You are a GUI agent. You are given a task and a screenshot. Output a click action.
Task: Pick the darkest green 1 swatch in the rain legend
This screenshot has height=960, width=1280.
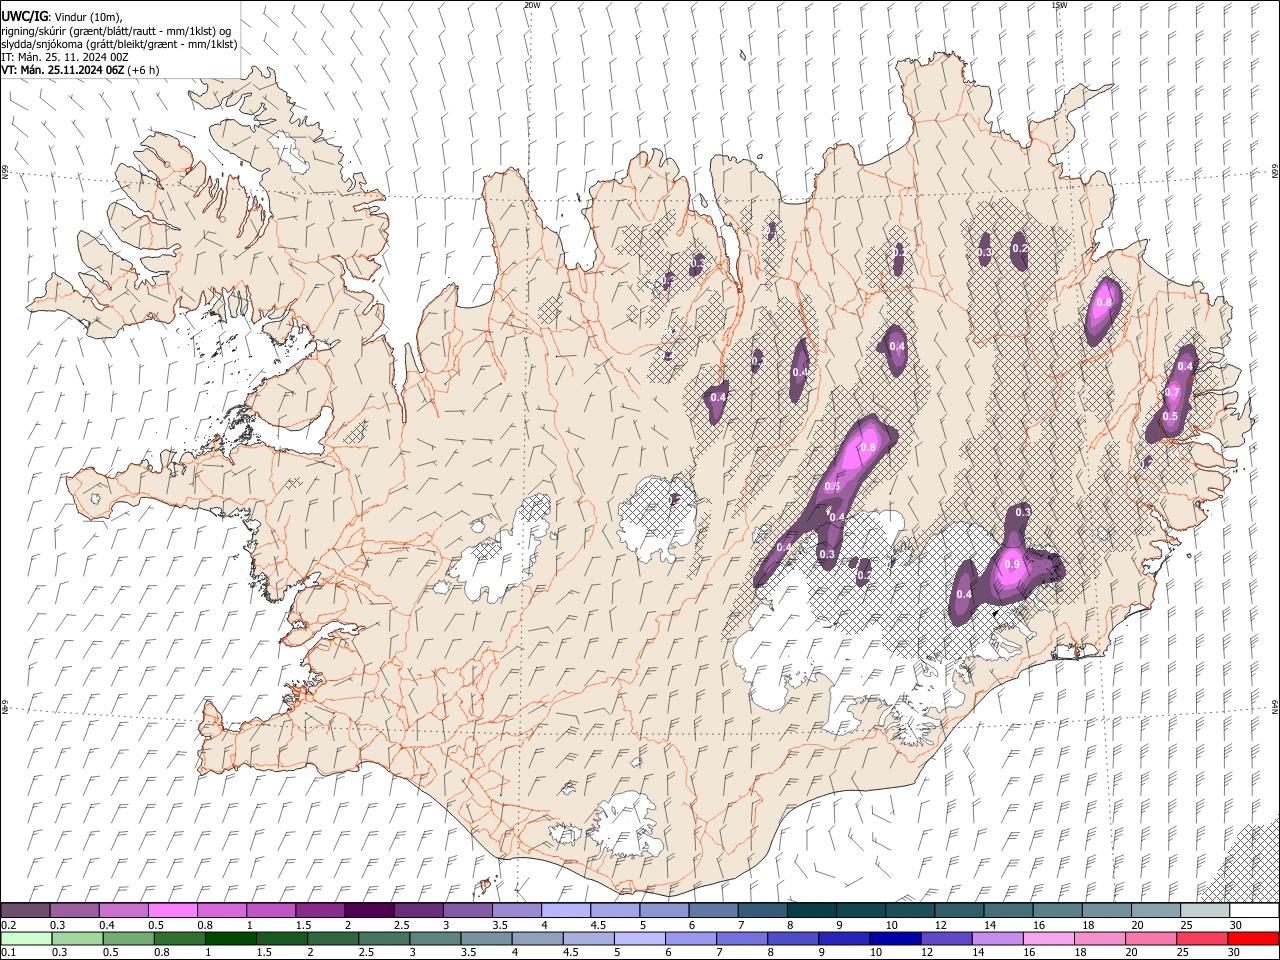pos(230,938)
